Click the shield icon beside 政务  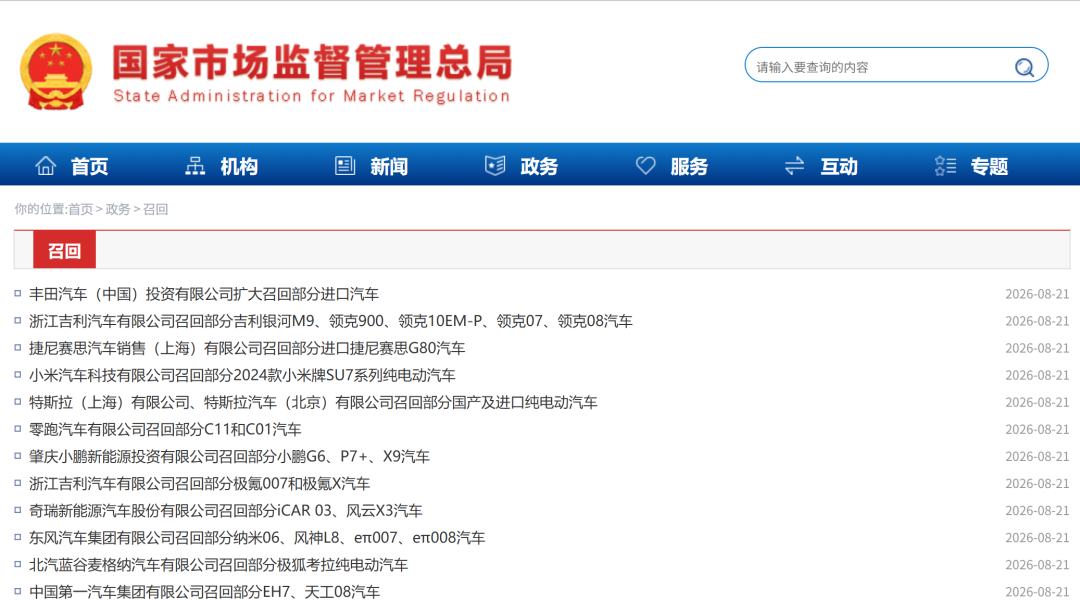pyautogui.click(x=495, y=165)
